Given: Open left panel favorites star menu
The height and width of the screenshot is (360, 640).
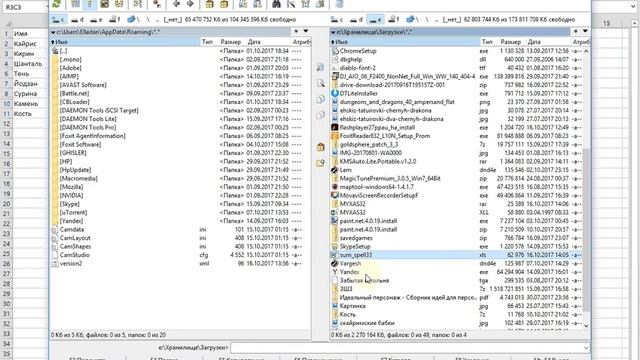Looking at the screenshot, I should [x=296, y=31].
